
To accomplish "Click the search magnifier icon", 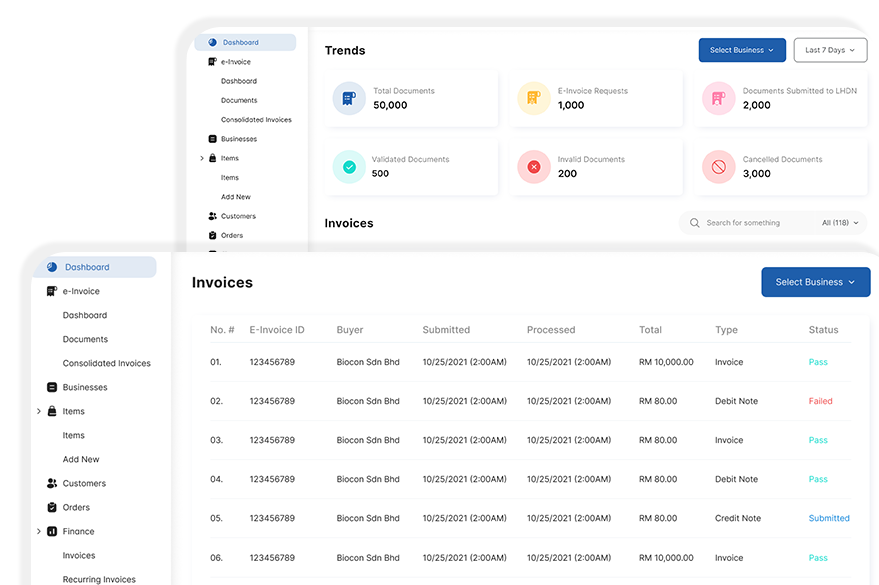I will [694, 223].
